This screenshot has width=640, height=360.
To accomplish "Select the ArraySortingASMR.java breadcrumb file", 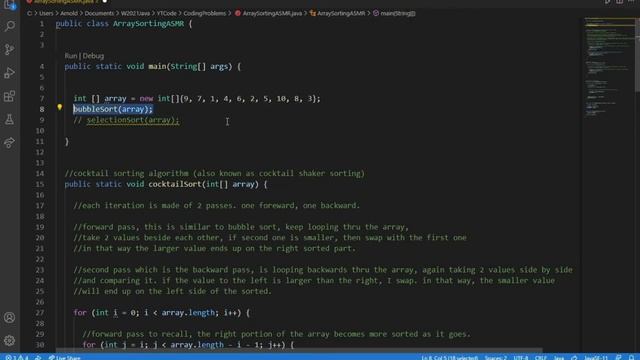I will pos(269,13).
